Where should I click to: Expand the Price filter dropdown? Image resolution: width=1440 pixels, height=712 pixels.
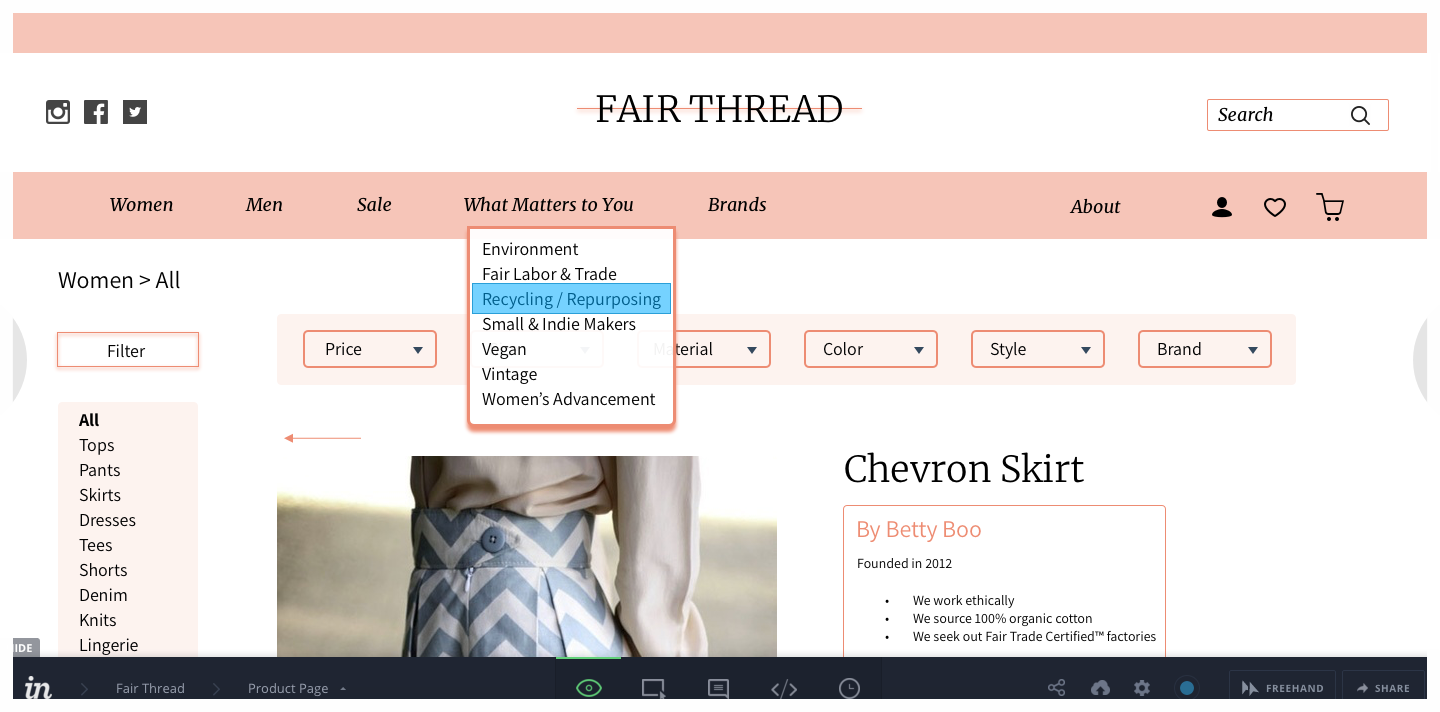370,349
